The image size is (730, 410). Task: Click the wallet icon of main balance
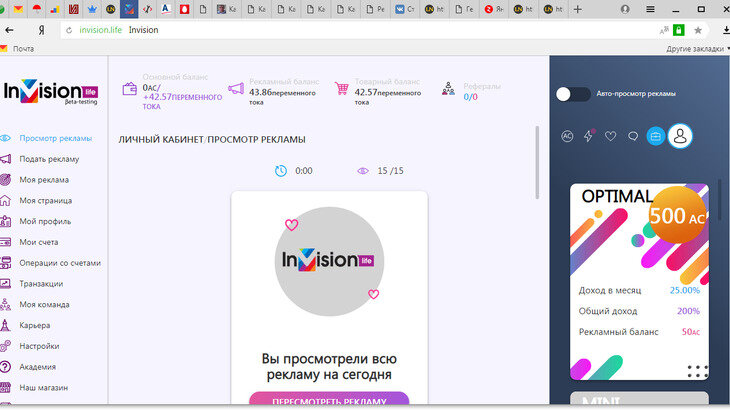point(129,88)
